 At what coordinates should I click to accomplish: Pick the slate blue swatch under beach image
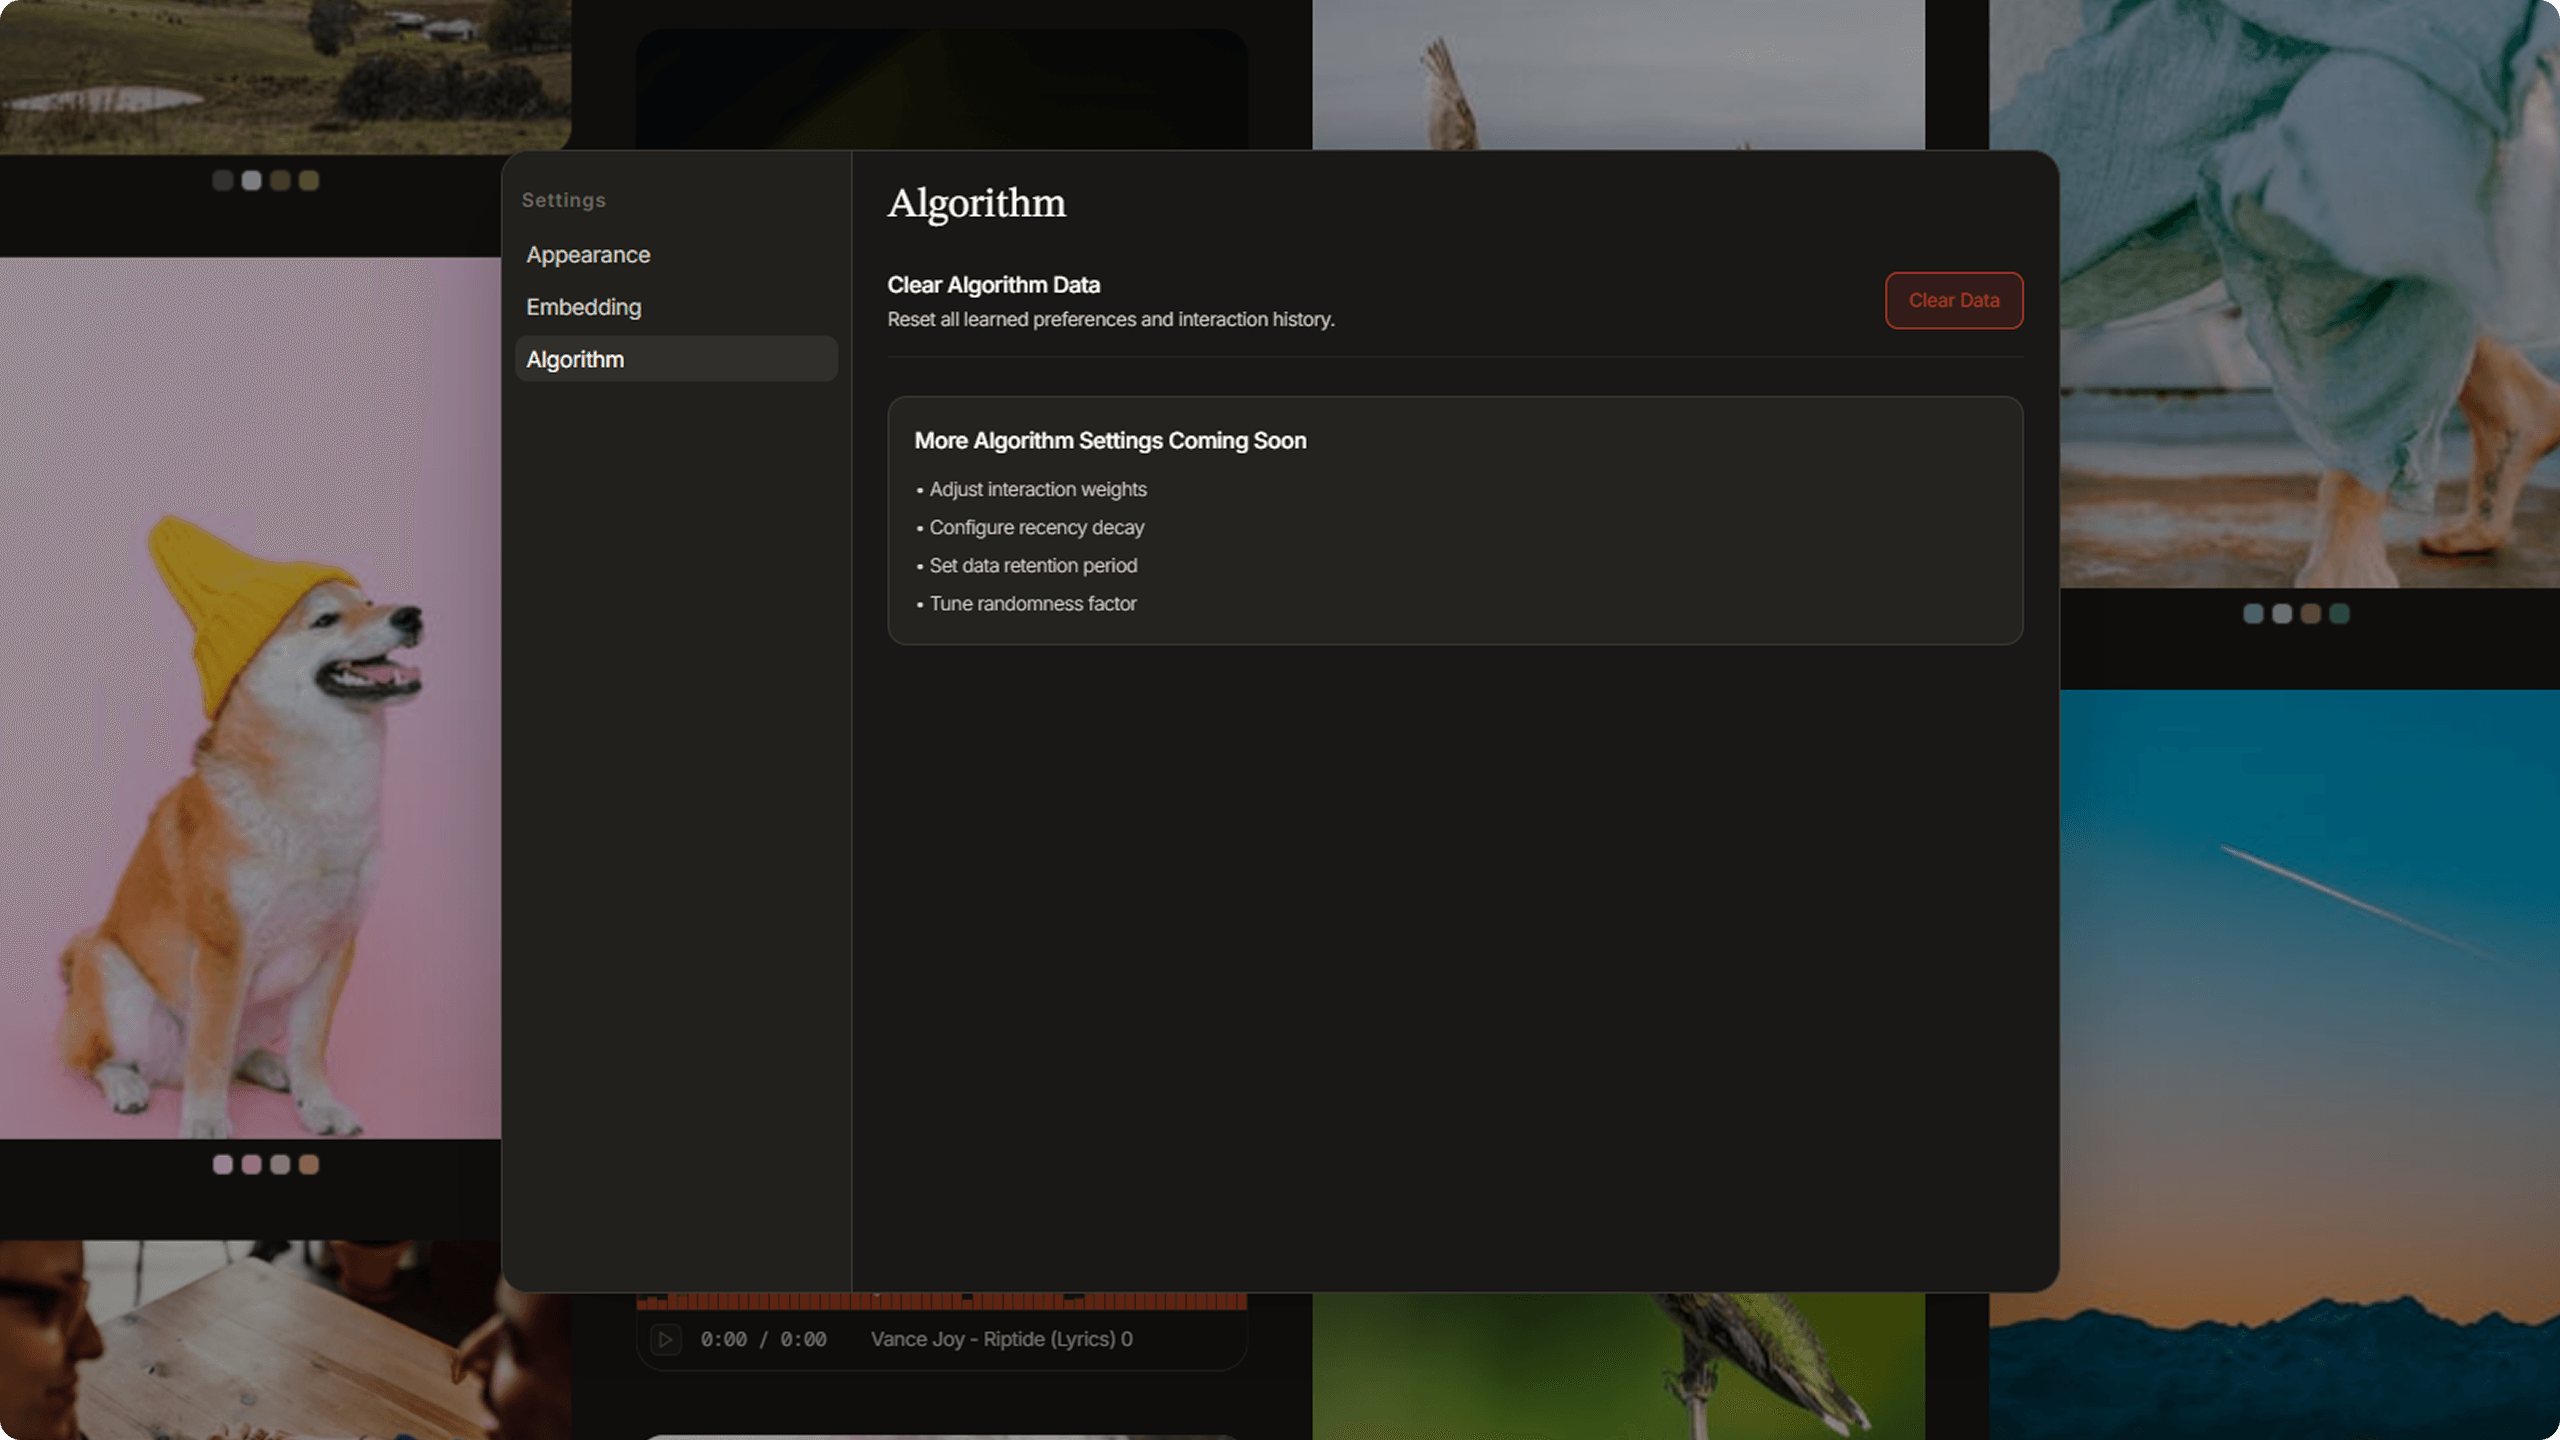[x=2253, y=613]
